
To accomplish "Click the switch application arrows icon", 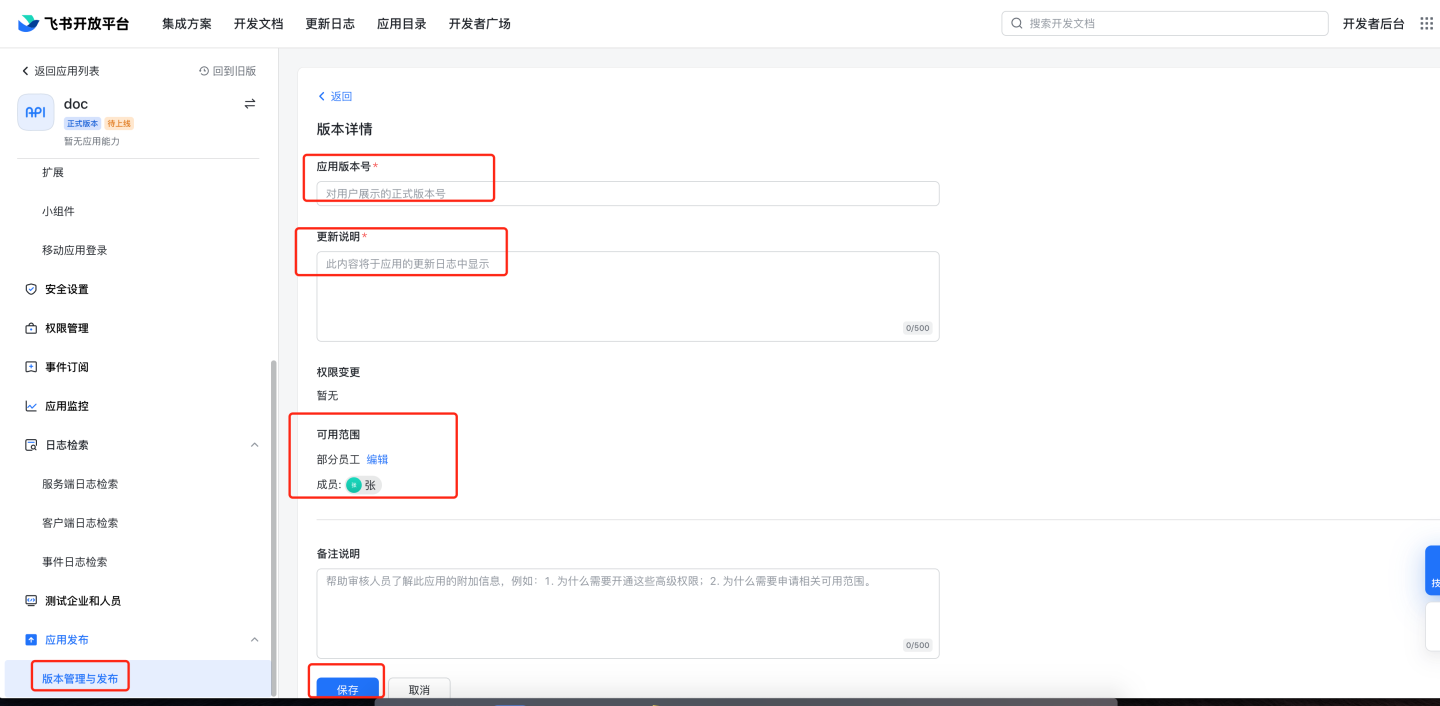I will coord(250,104).
